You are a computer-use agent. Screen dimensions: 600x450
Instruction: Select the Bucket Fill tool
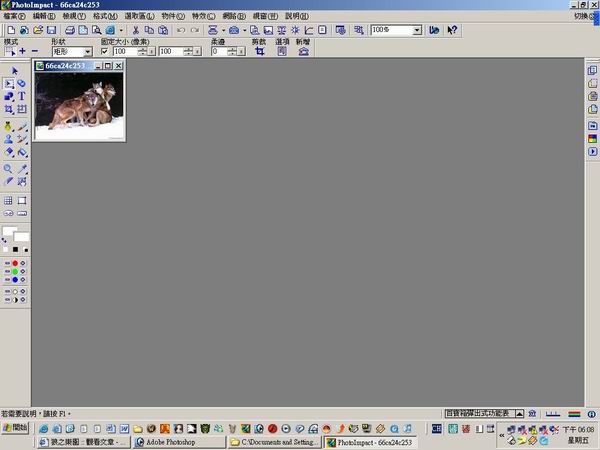[22, 152]
